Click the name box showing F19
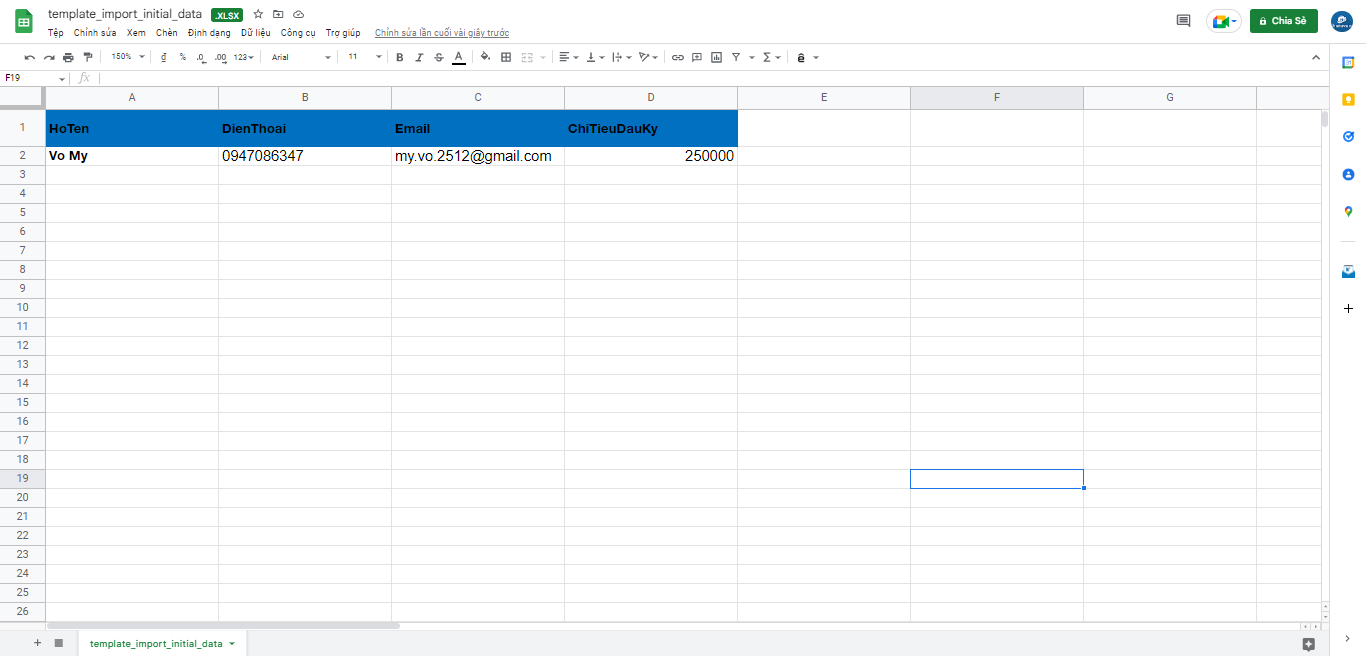Image resolution: width=1366 pixels, height=656 pixels. coord(35,78)
